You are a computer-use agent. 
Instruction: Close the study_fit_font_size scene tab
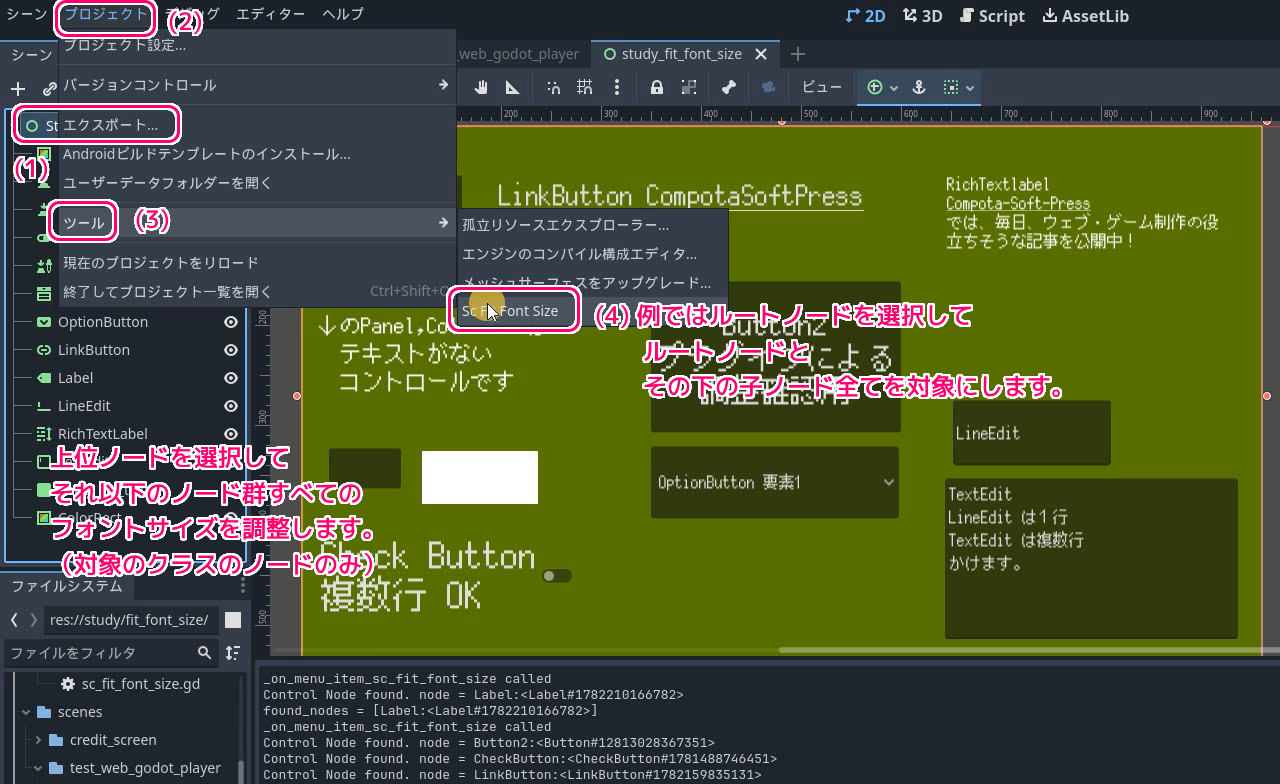[762, 54]
